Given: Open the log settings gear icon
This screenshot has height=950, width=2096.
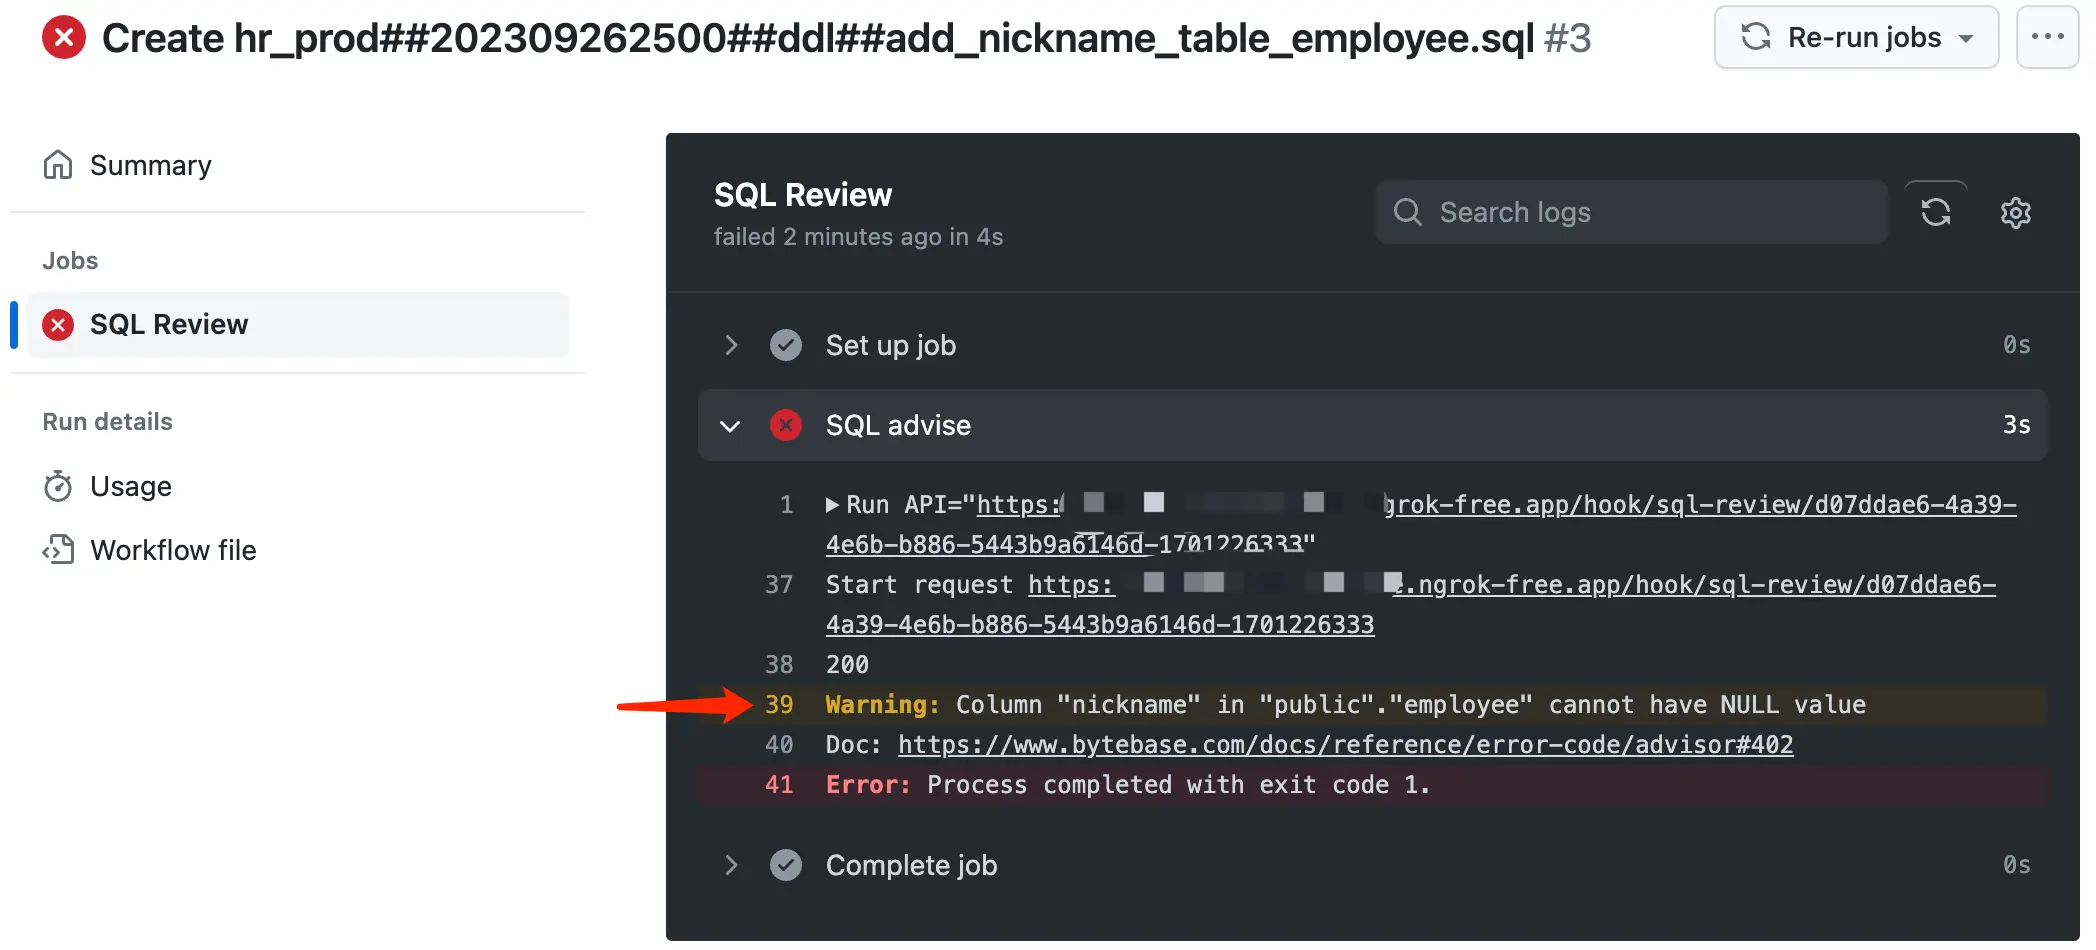Looking at the screenshot, I should [x=2016, y=212].
